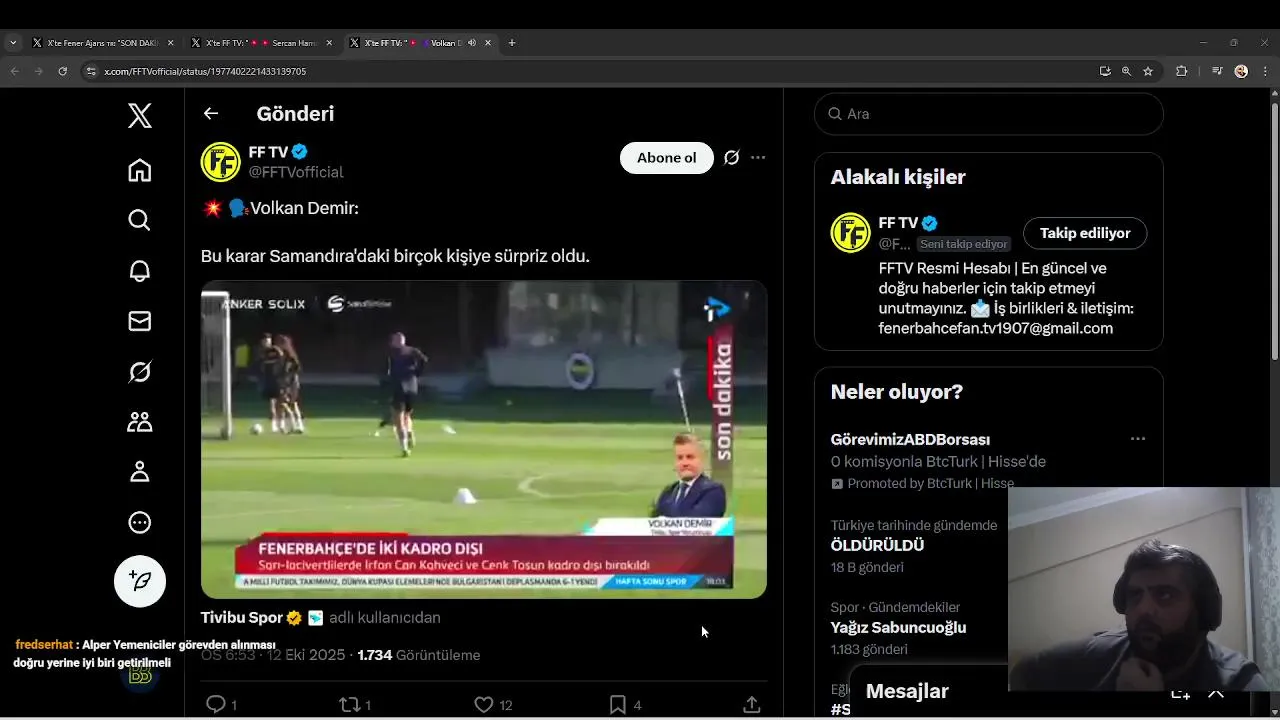
Task: Open fenerbahcefan.tv1907@gmail.com link
Action: point(996,328)
